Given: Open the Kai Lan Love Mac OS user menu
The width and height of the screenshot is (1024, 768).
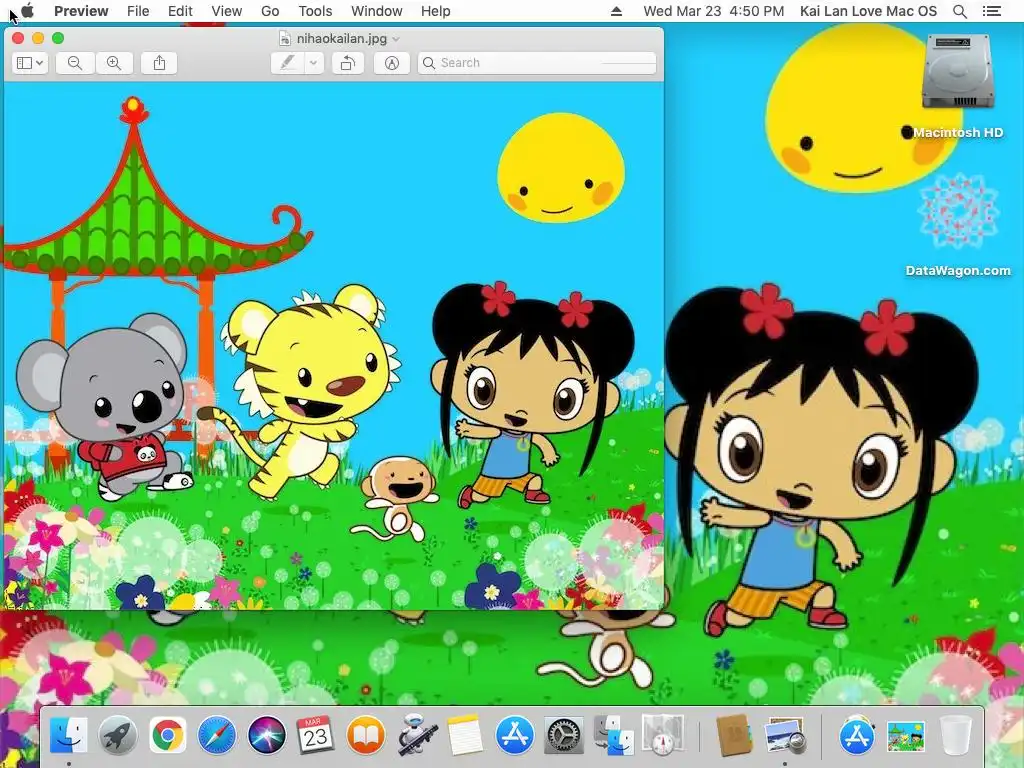Looking at the screenshot, I should click(x=868, y=11).
